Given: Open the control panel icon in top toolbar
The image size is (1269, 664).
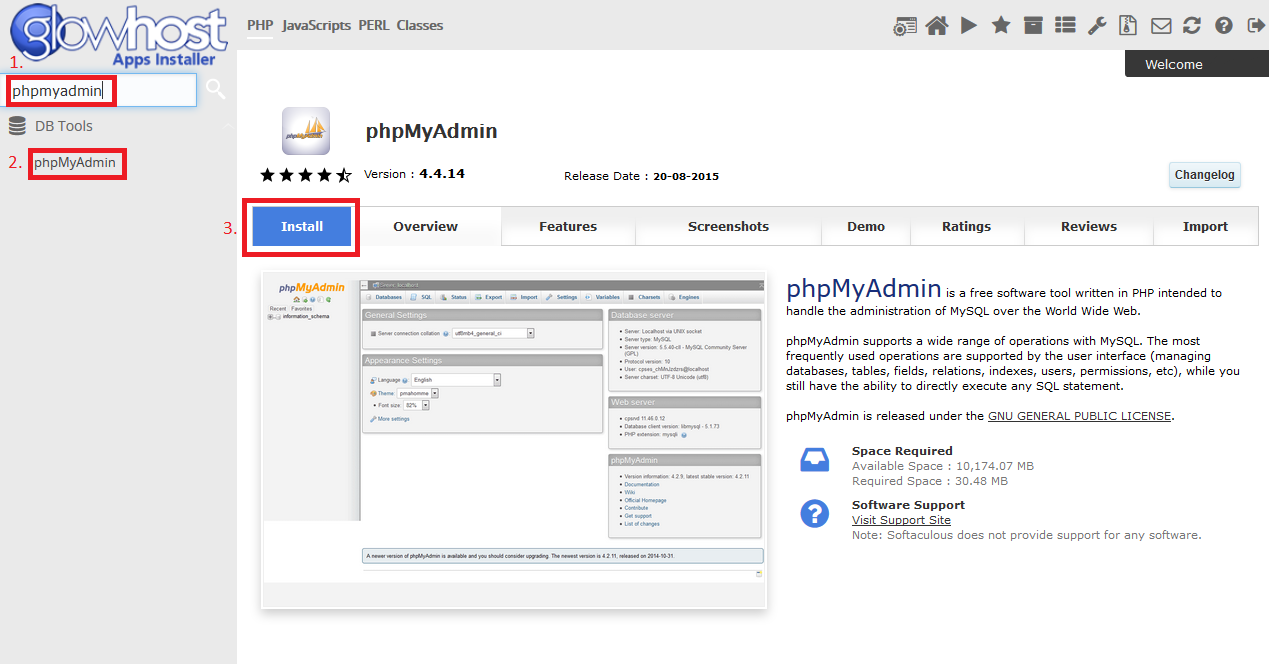Looking at the screenshot, I should [905, 26].
